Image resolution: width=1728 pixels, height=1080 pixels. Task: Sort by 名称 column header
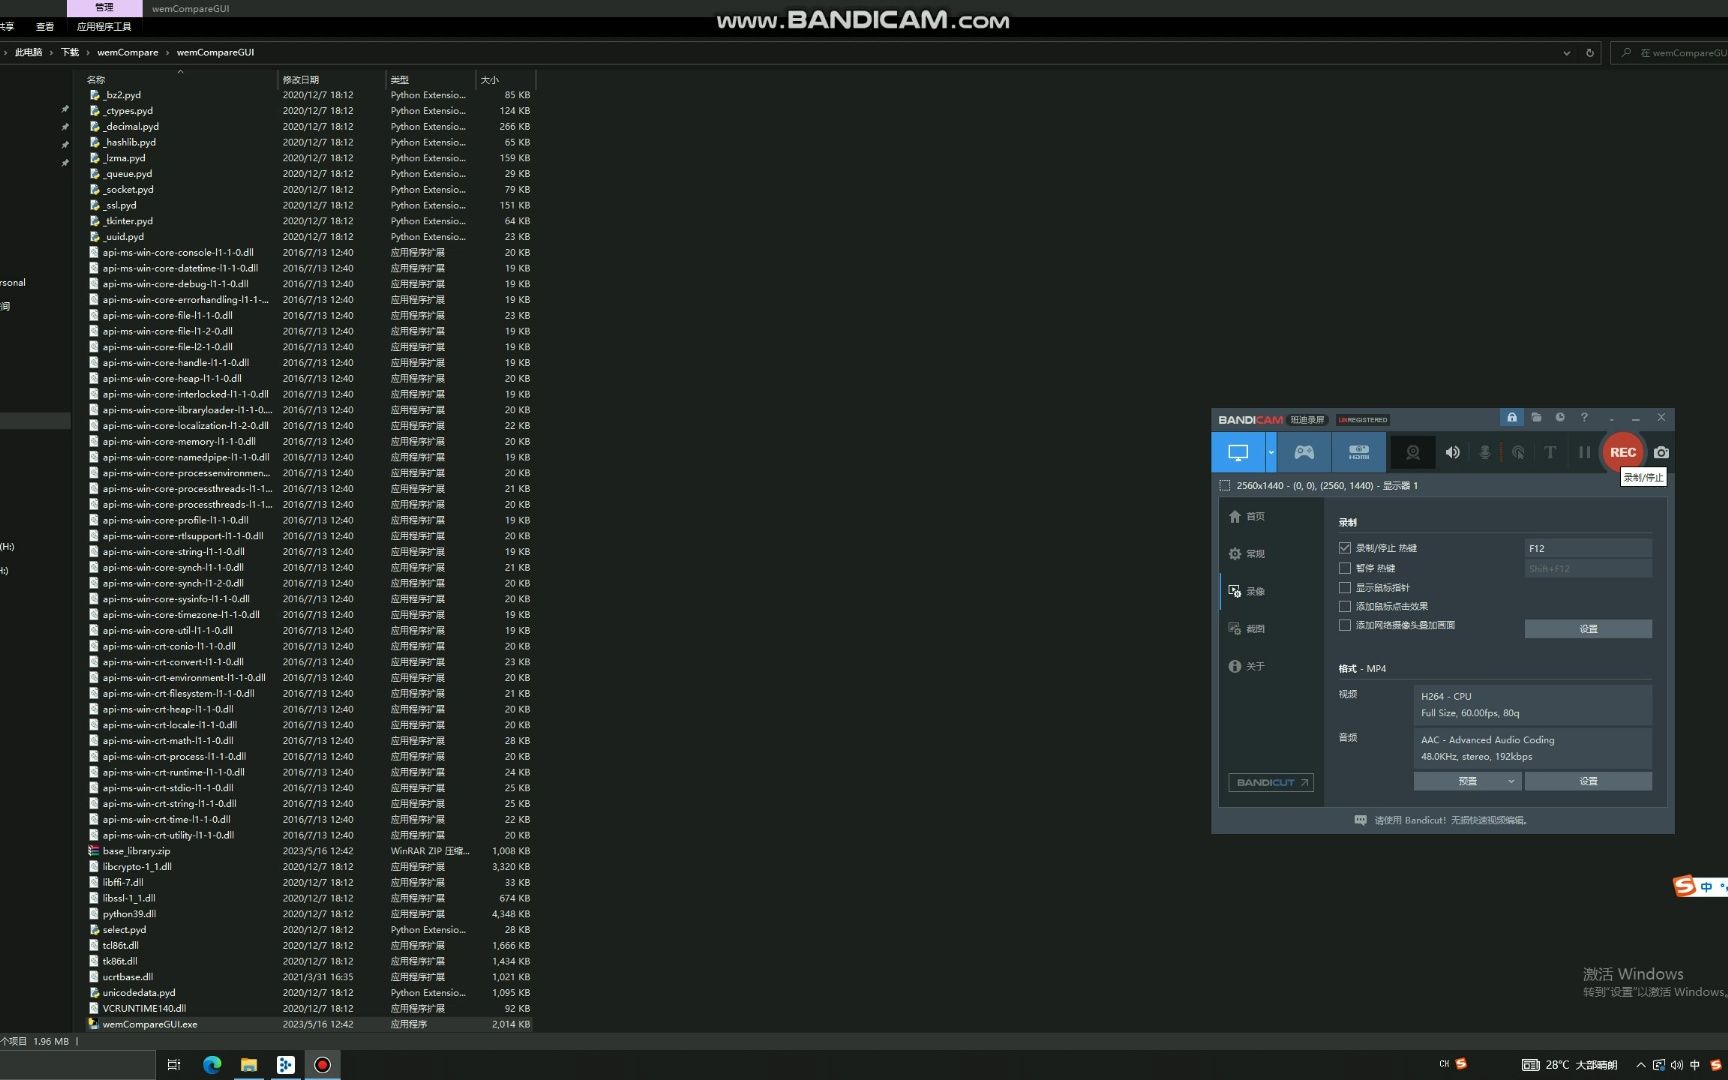180,79
